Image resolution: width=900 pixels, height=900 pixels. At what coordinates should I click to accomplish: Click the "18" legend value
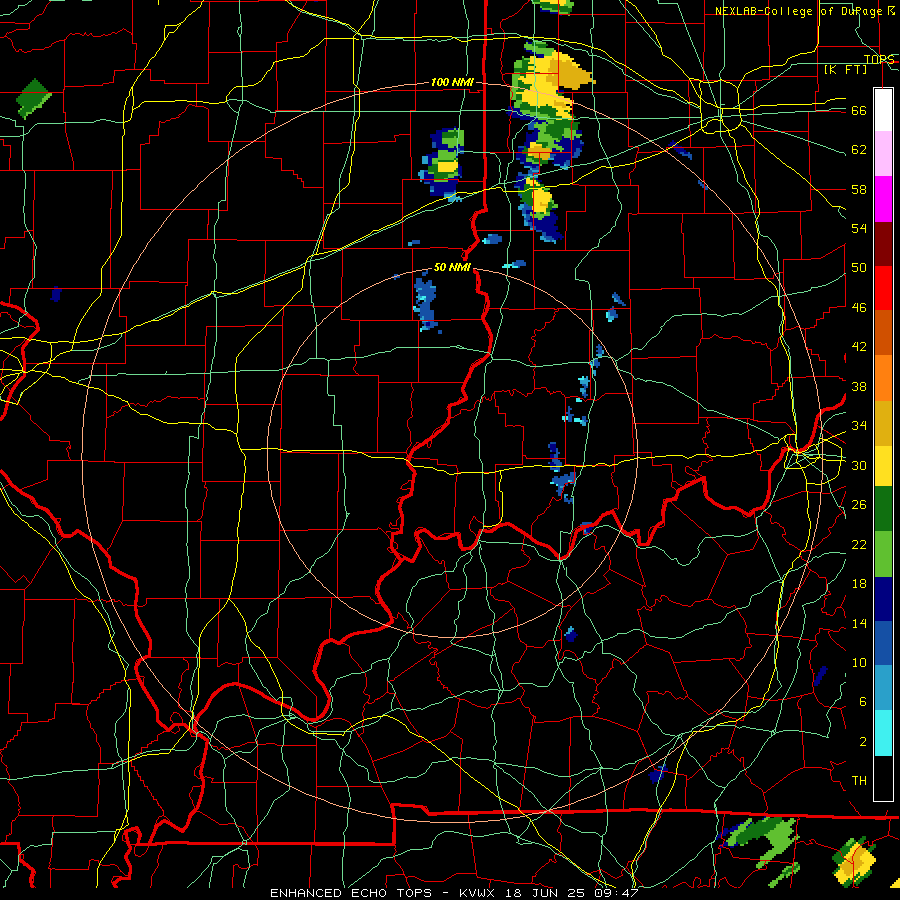859,584
